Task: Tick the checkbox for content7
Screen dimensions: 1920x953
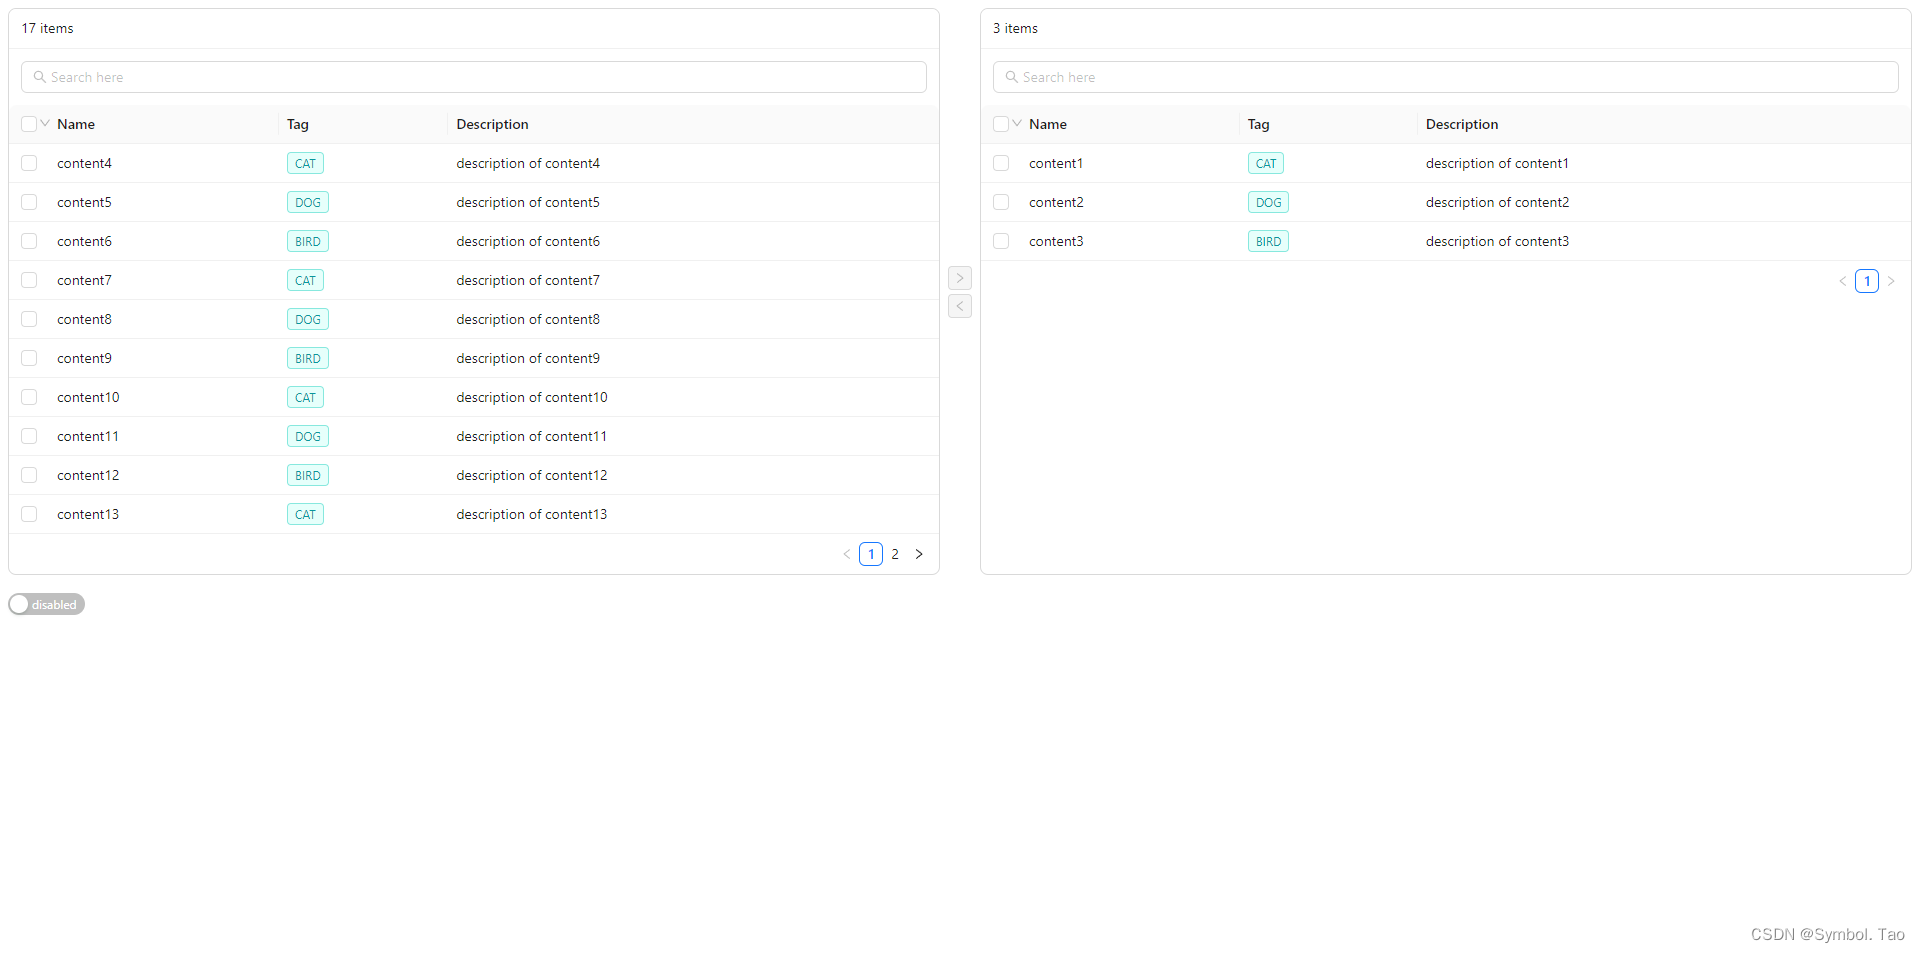Action: 29,280
